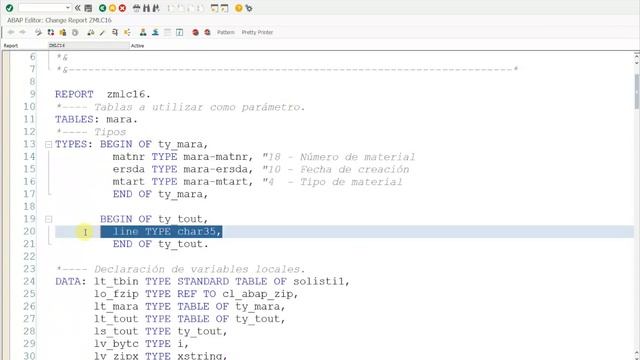Create a new session with the window icon
Image resolution: width=640 pixels, height=360 pixels.
214,8
